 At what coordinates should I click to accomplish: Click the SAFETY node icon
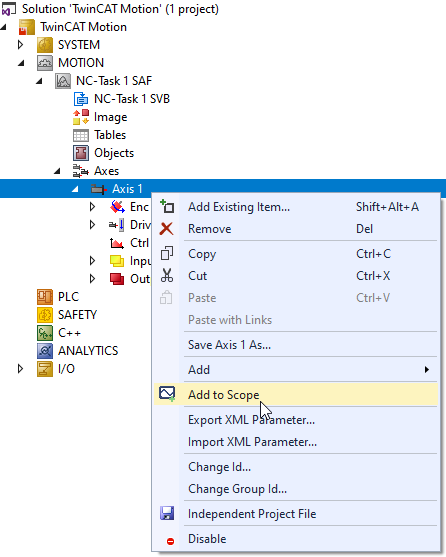coord(45,315)
